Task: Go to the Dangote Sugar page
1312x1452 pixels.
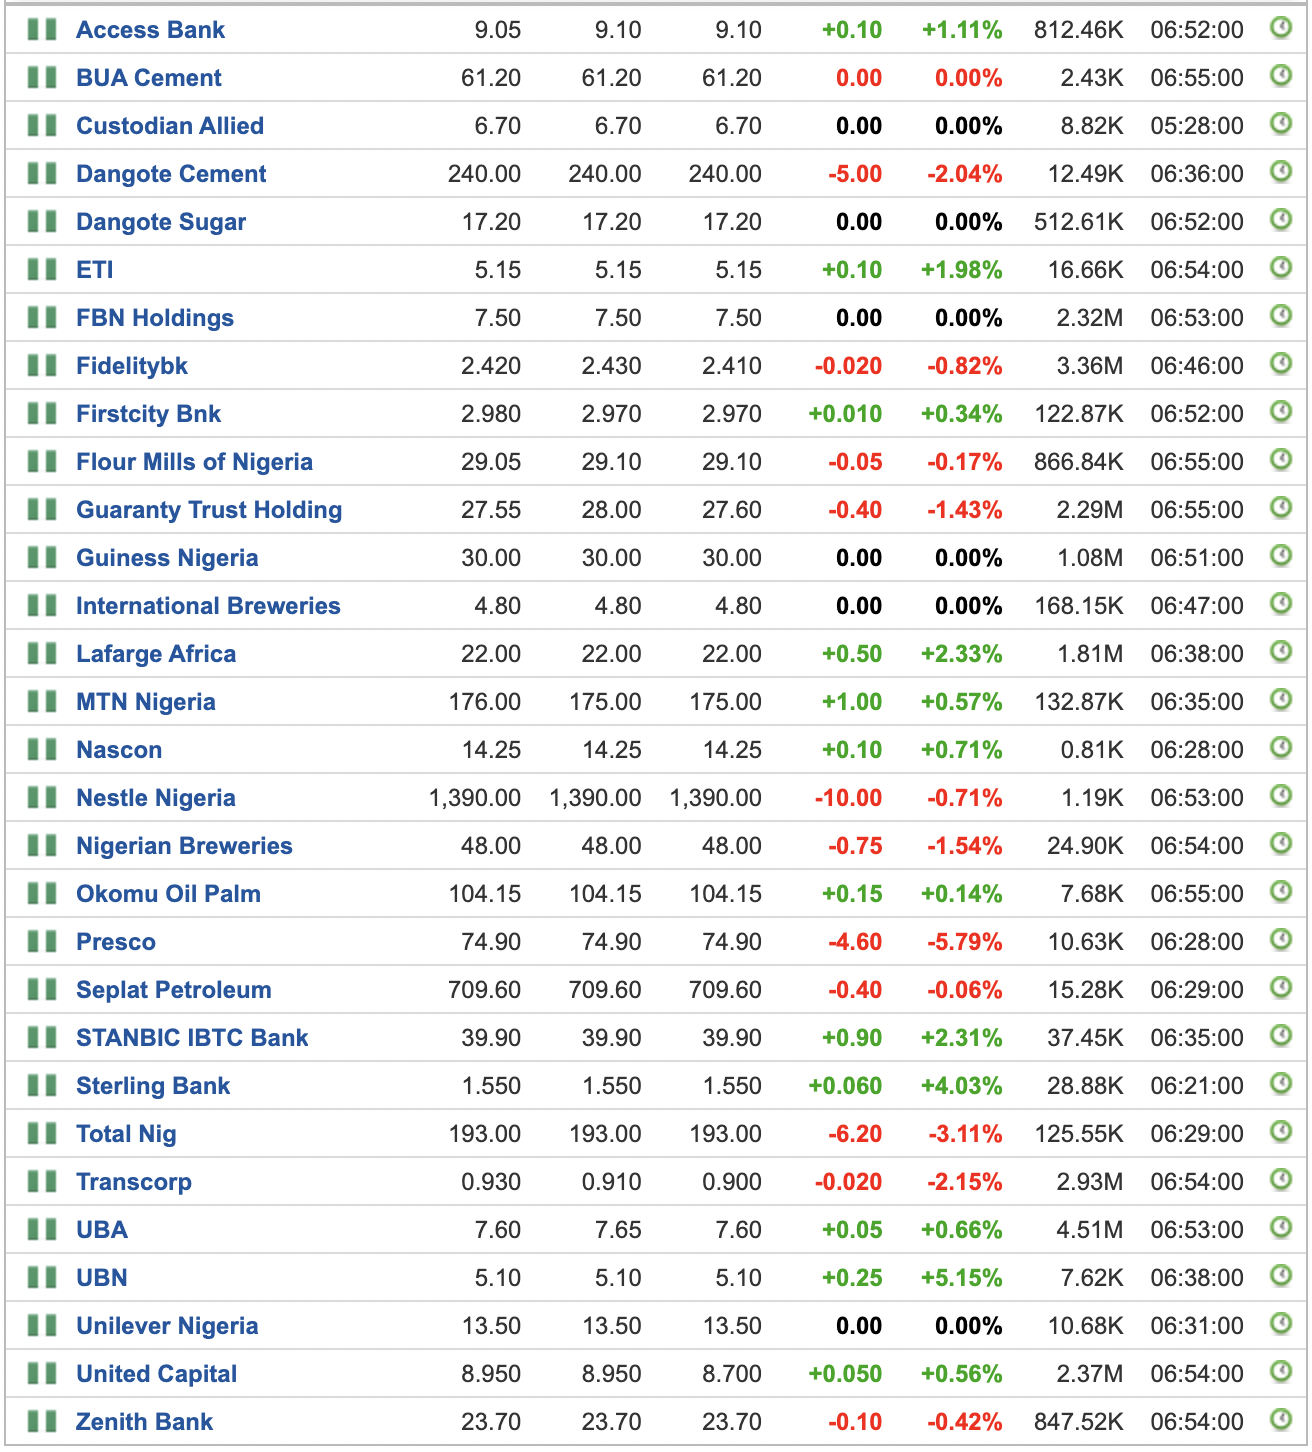Action: tap(161, 222)
